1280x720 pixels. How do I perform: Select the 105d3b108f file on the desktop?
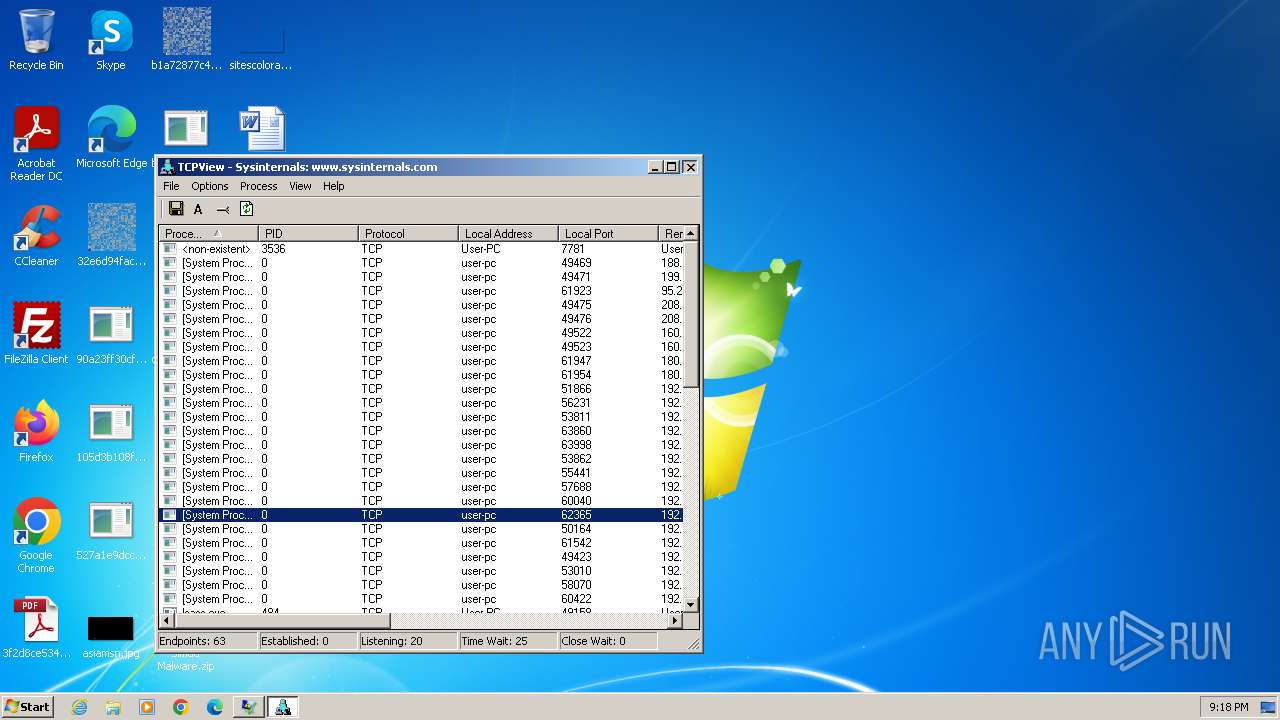pos(111,431)
